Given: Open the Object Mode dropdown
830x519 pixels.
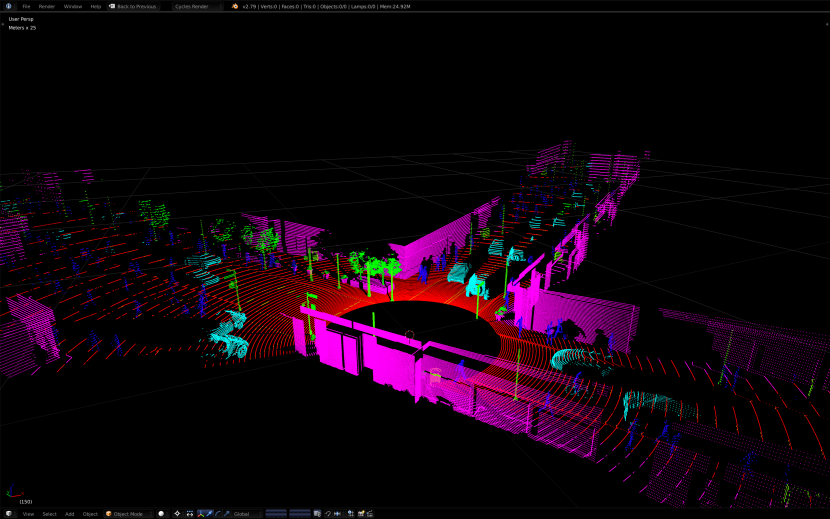Looking at the screenshot, I should [x=128, y=514].
